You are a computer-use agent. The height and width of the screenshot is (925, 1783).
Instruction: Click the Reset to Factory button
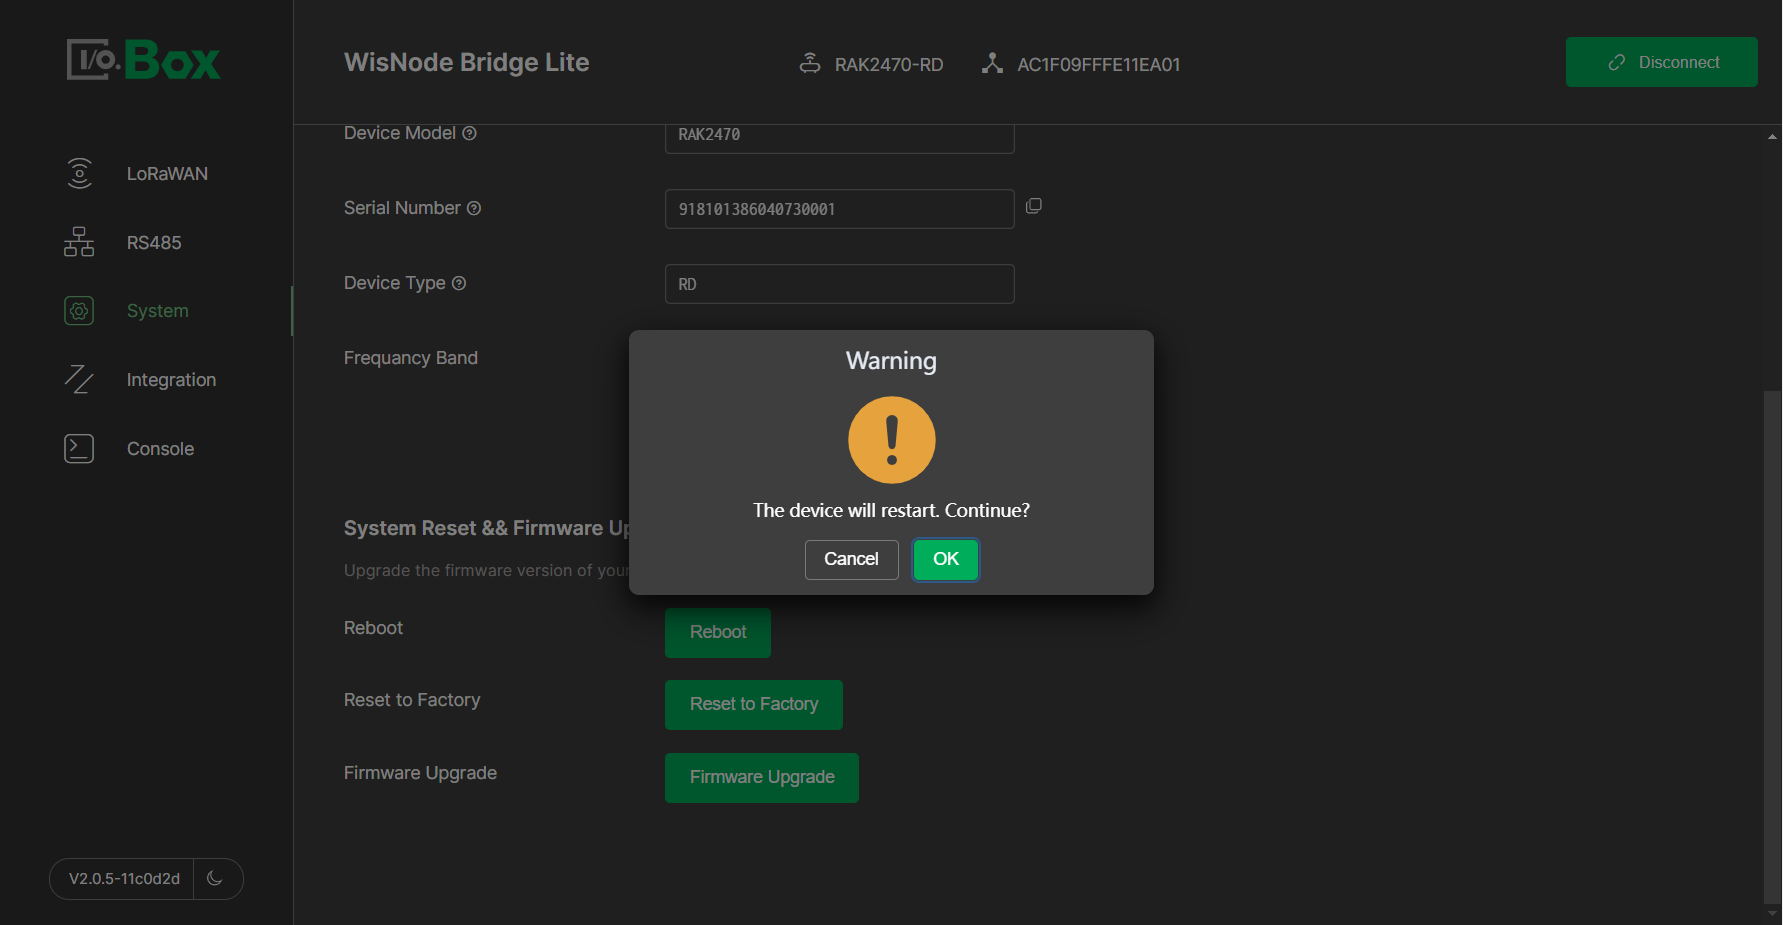pyautogui.click(x=754, y=704)
